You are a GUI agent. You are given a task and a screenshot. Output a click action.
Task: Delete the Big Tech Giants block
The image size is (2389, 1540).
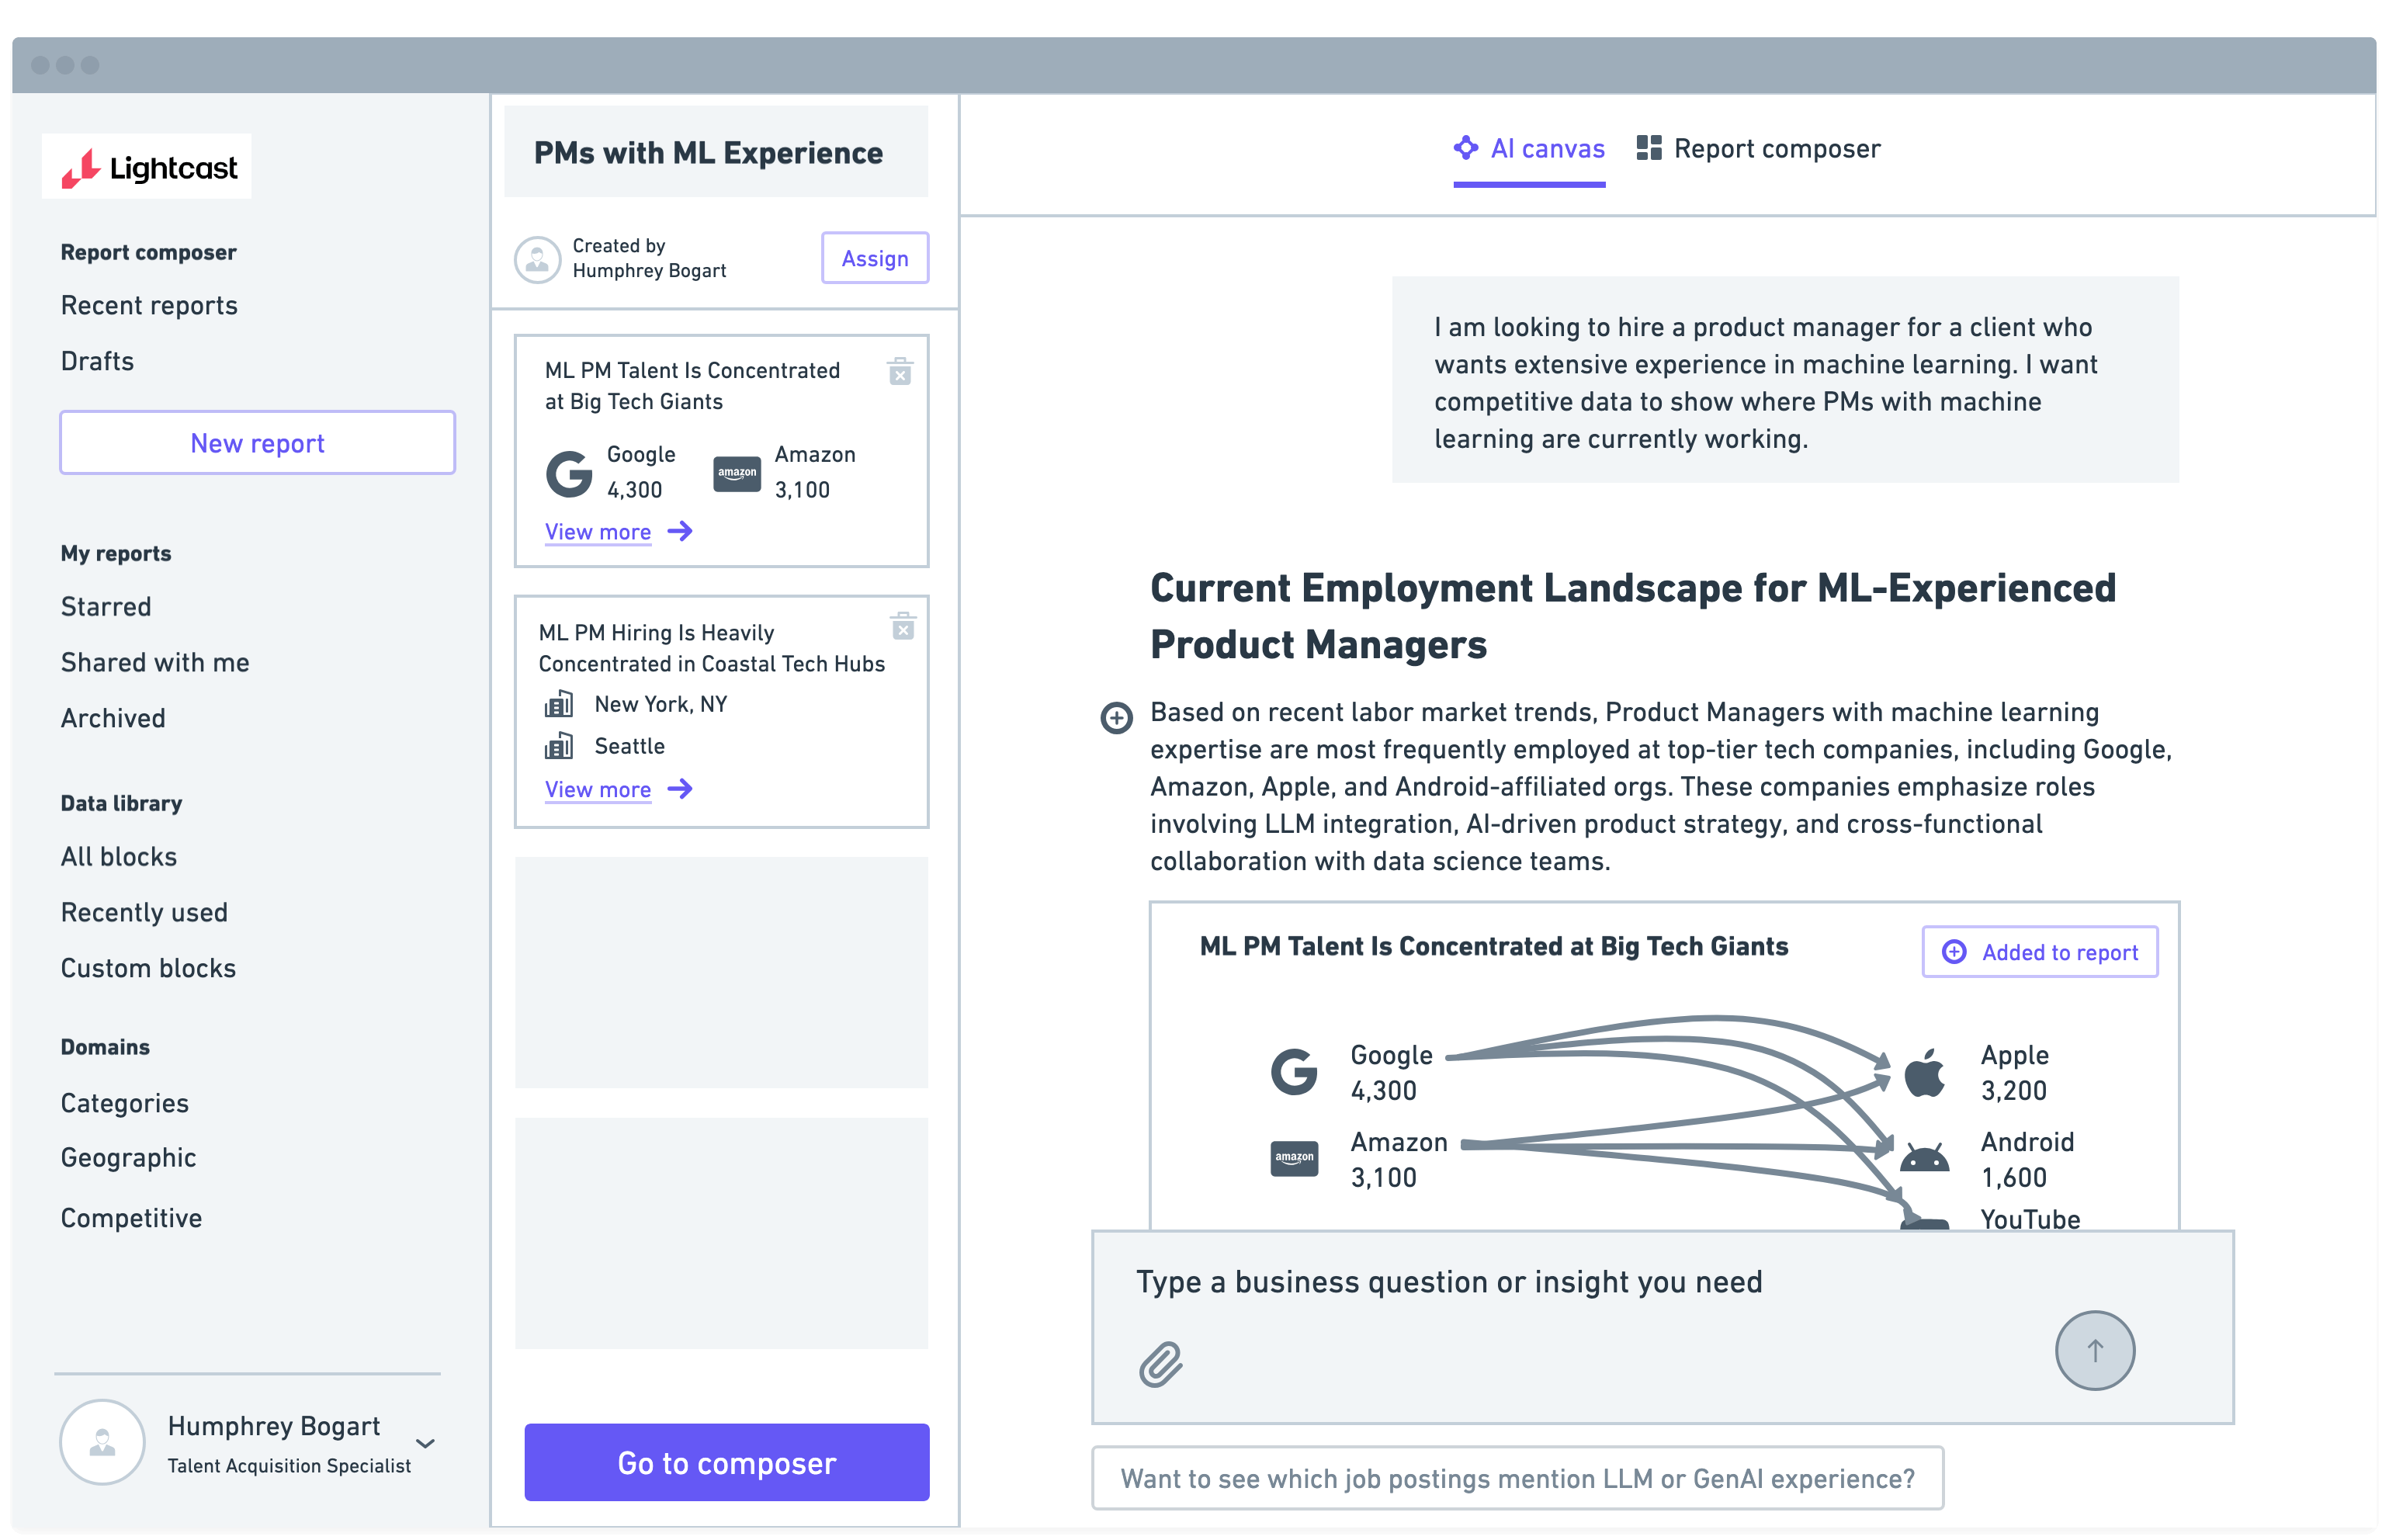(x=899, y=372)
